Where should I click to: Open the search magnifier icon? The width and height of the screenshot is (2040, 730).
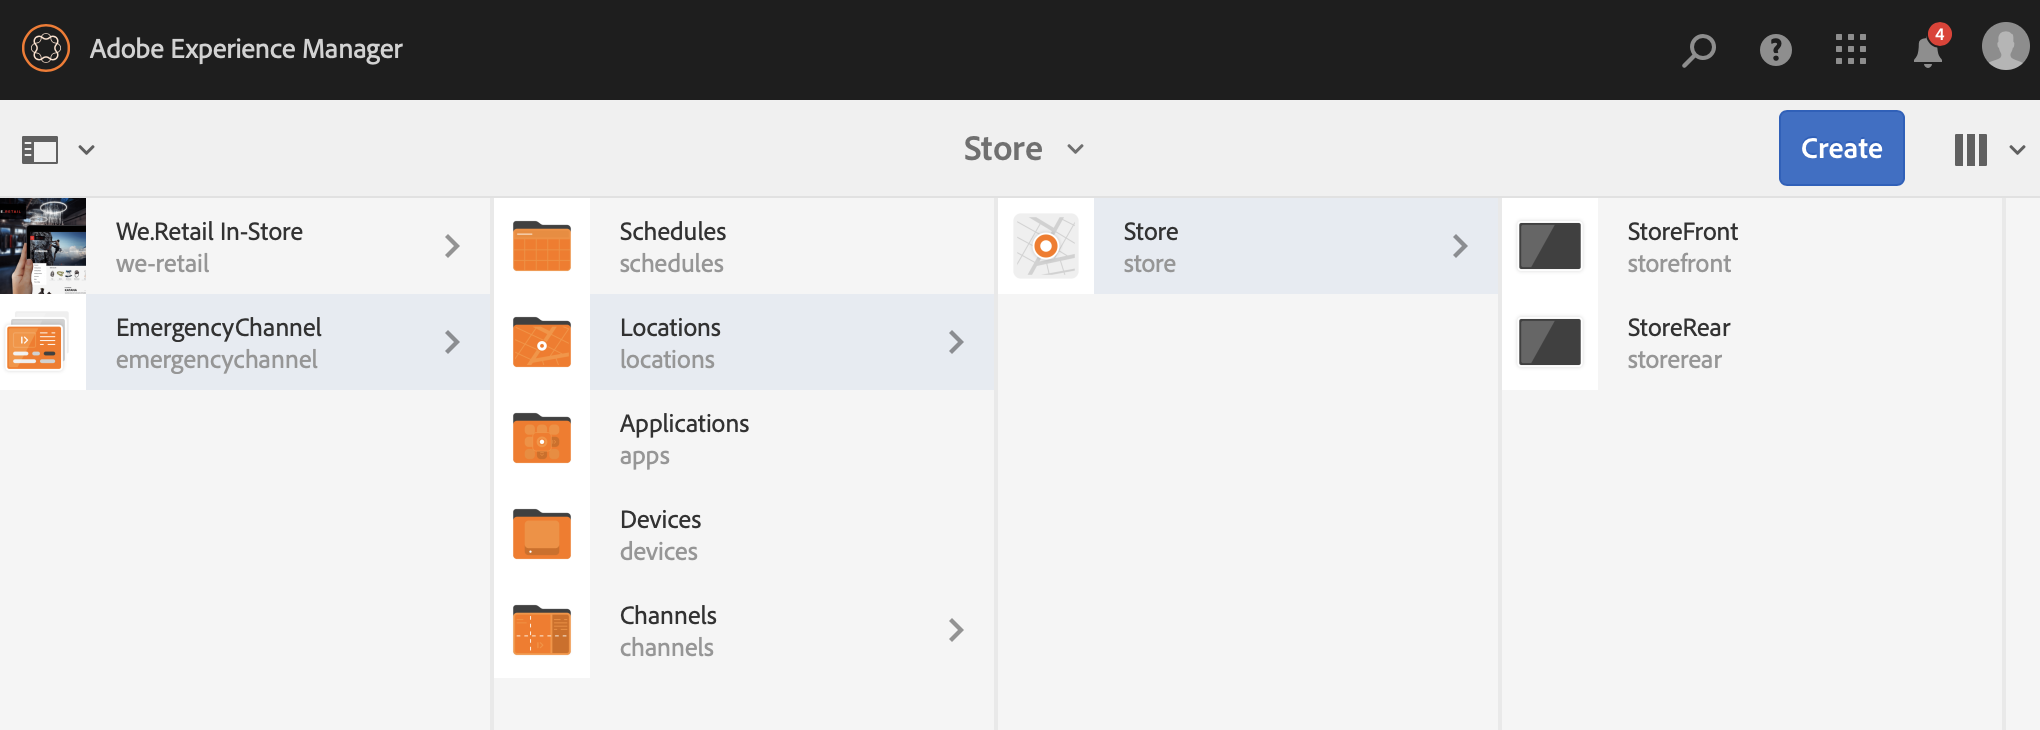[x=1698, y=49]
